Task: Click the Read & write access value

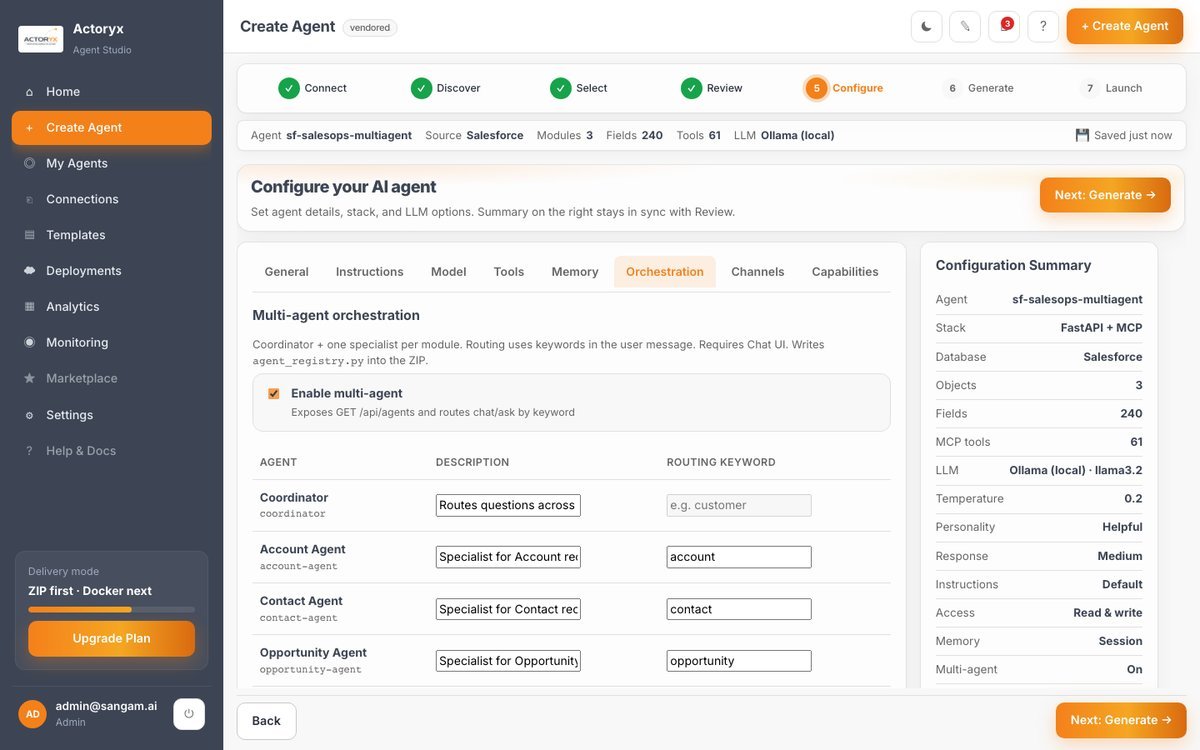Action: point(1108,613)
